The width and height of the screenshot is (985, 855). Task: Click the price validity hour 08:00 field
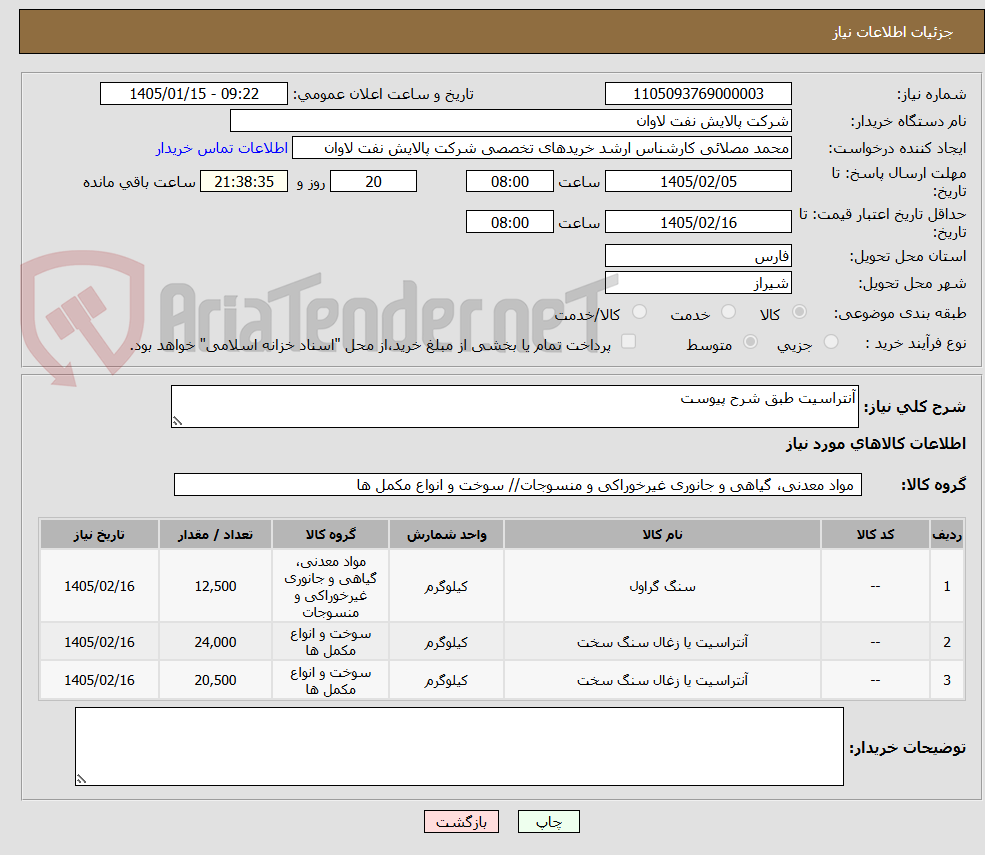509,222
